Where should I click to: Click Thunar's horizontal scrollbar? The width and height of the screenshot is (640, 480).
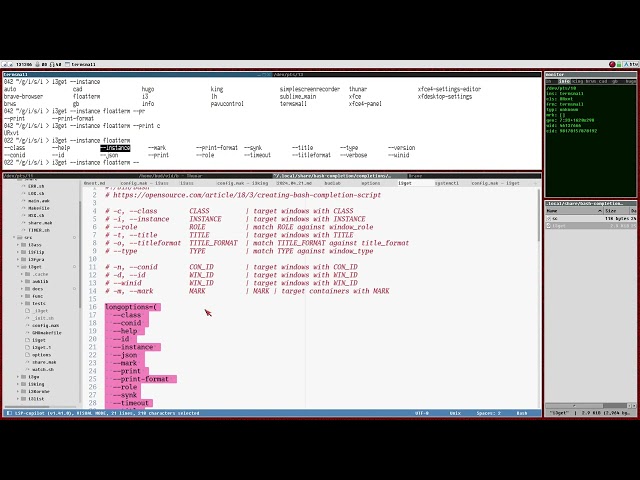(x=574, y=405)
